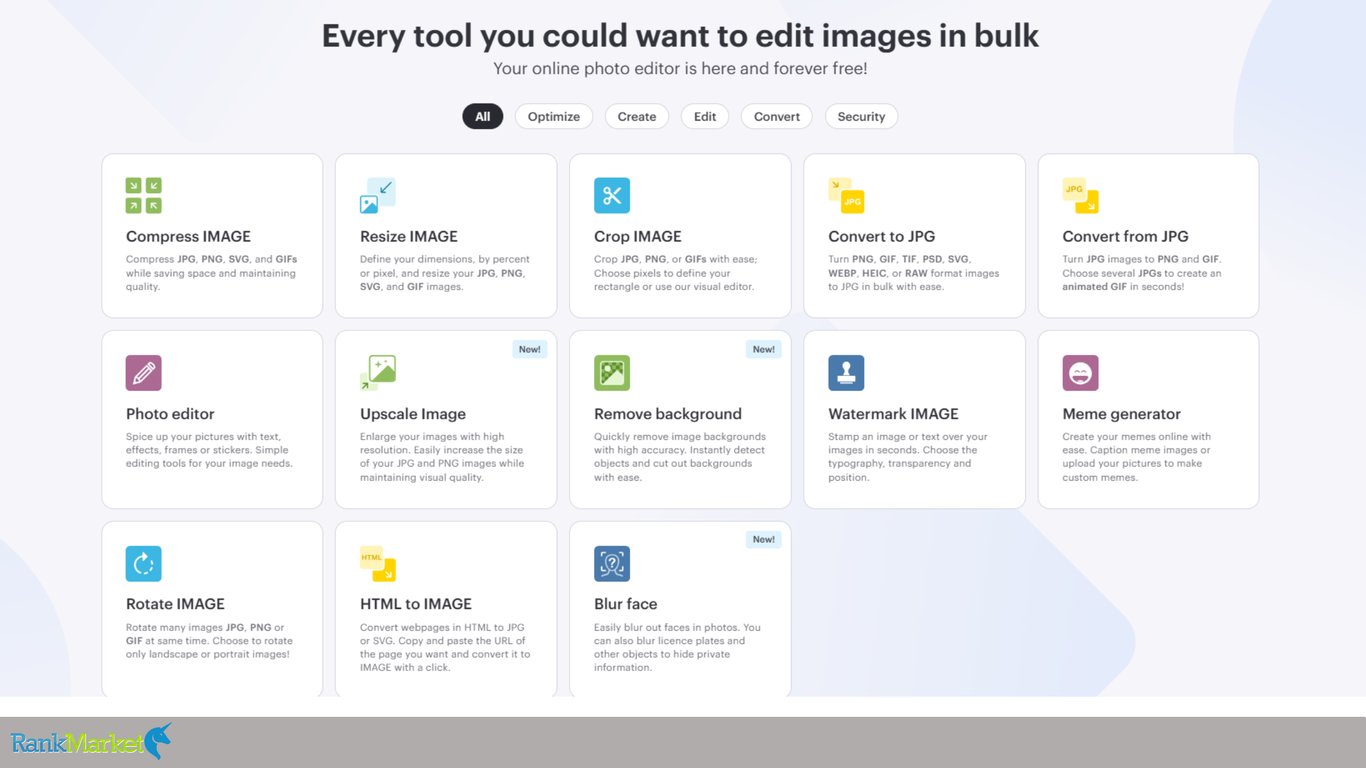Click the Watermark IMAGE stamp icon
The height and width of the screenshot is (768, 1366).
coord(846,373)
